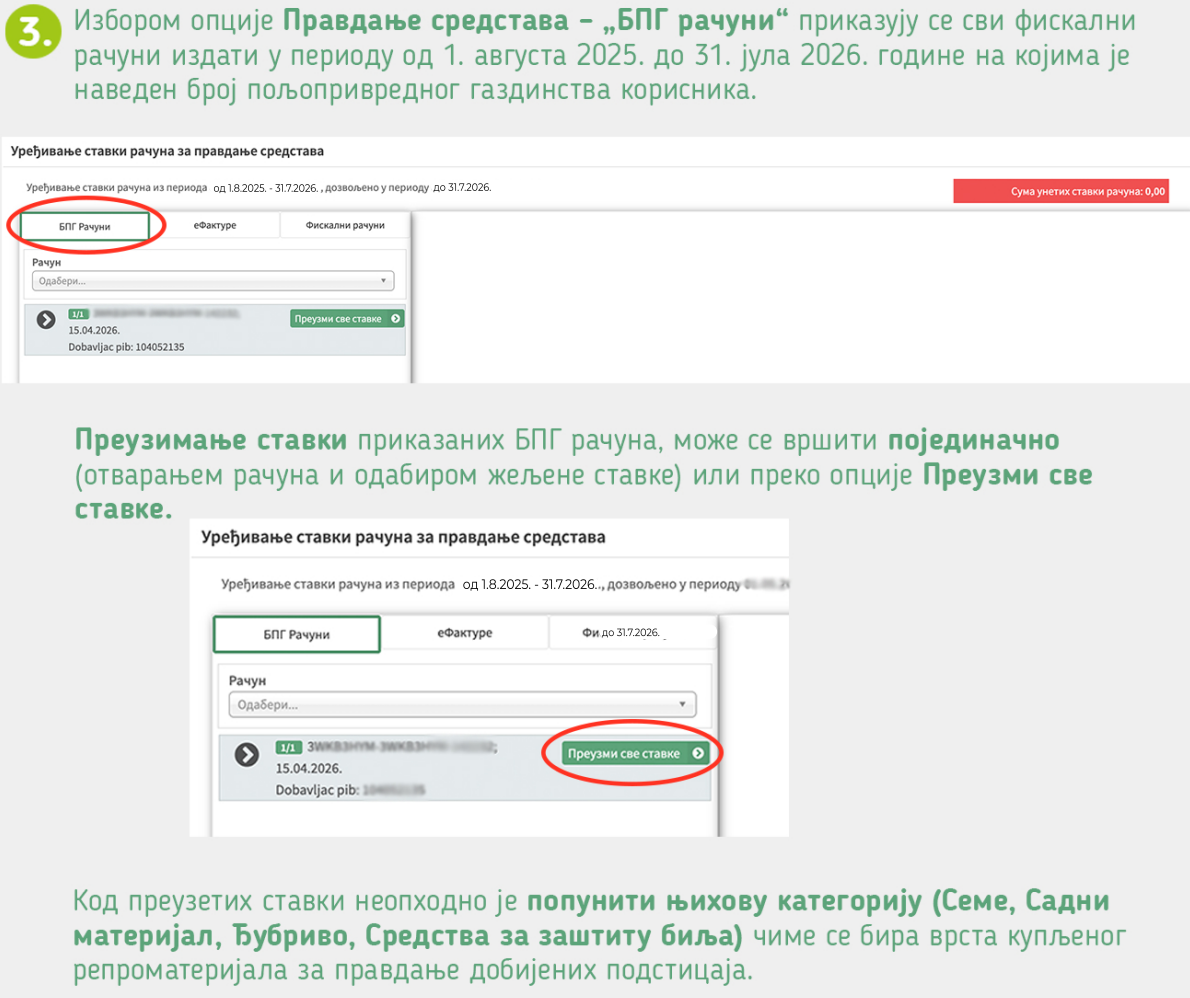Open БПГ Рачуни tab in upper screenshot
This screenshot has height=998, width=1190.
coord(84,226)
